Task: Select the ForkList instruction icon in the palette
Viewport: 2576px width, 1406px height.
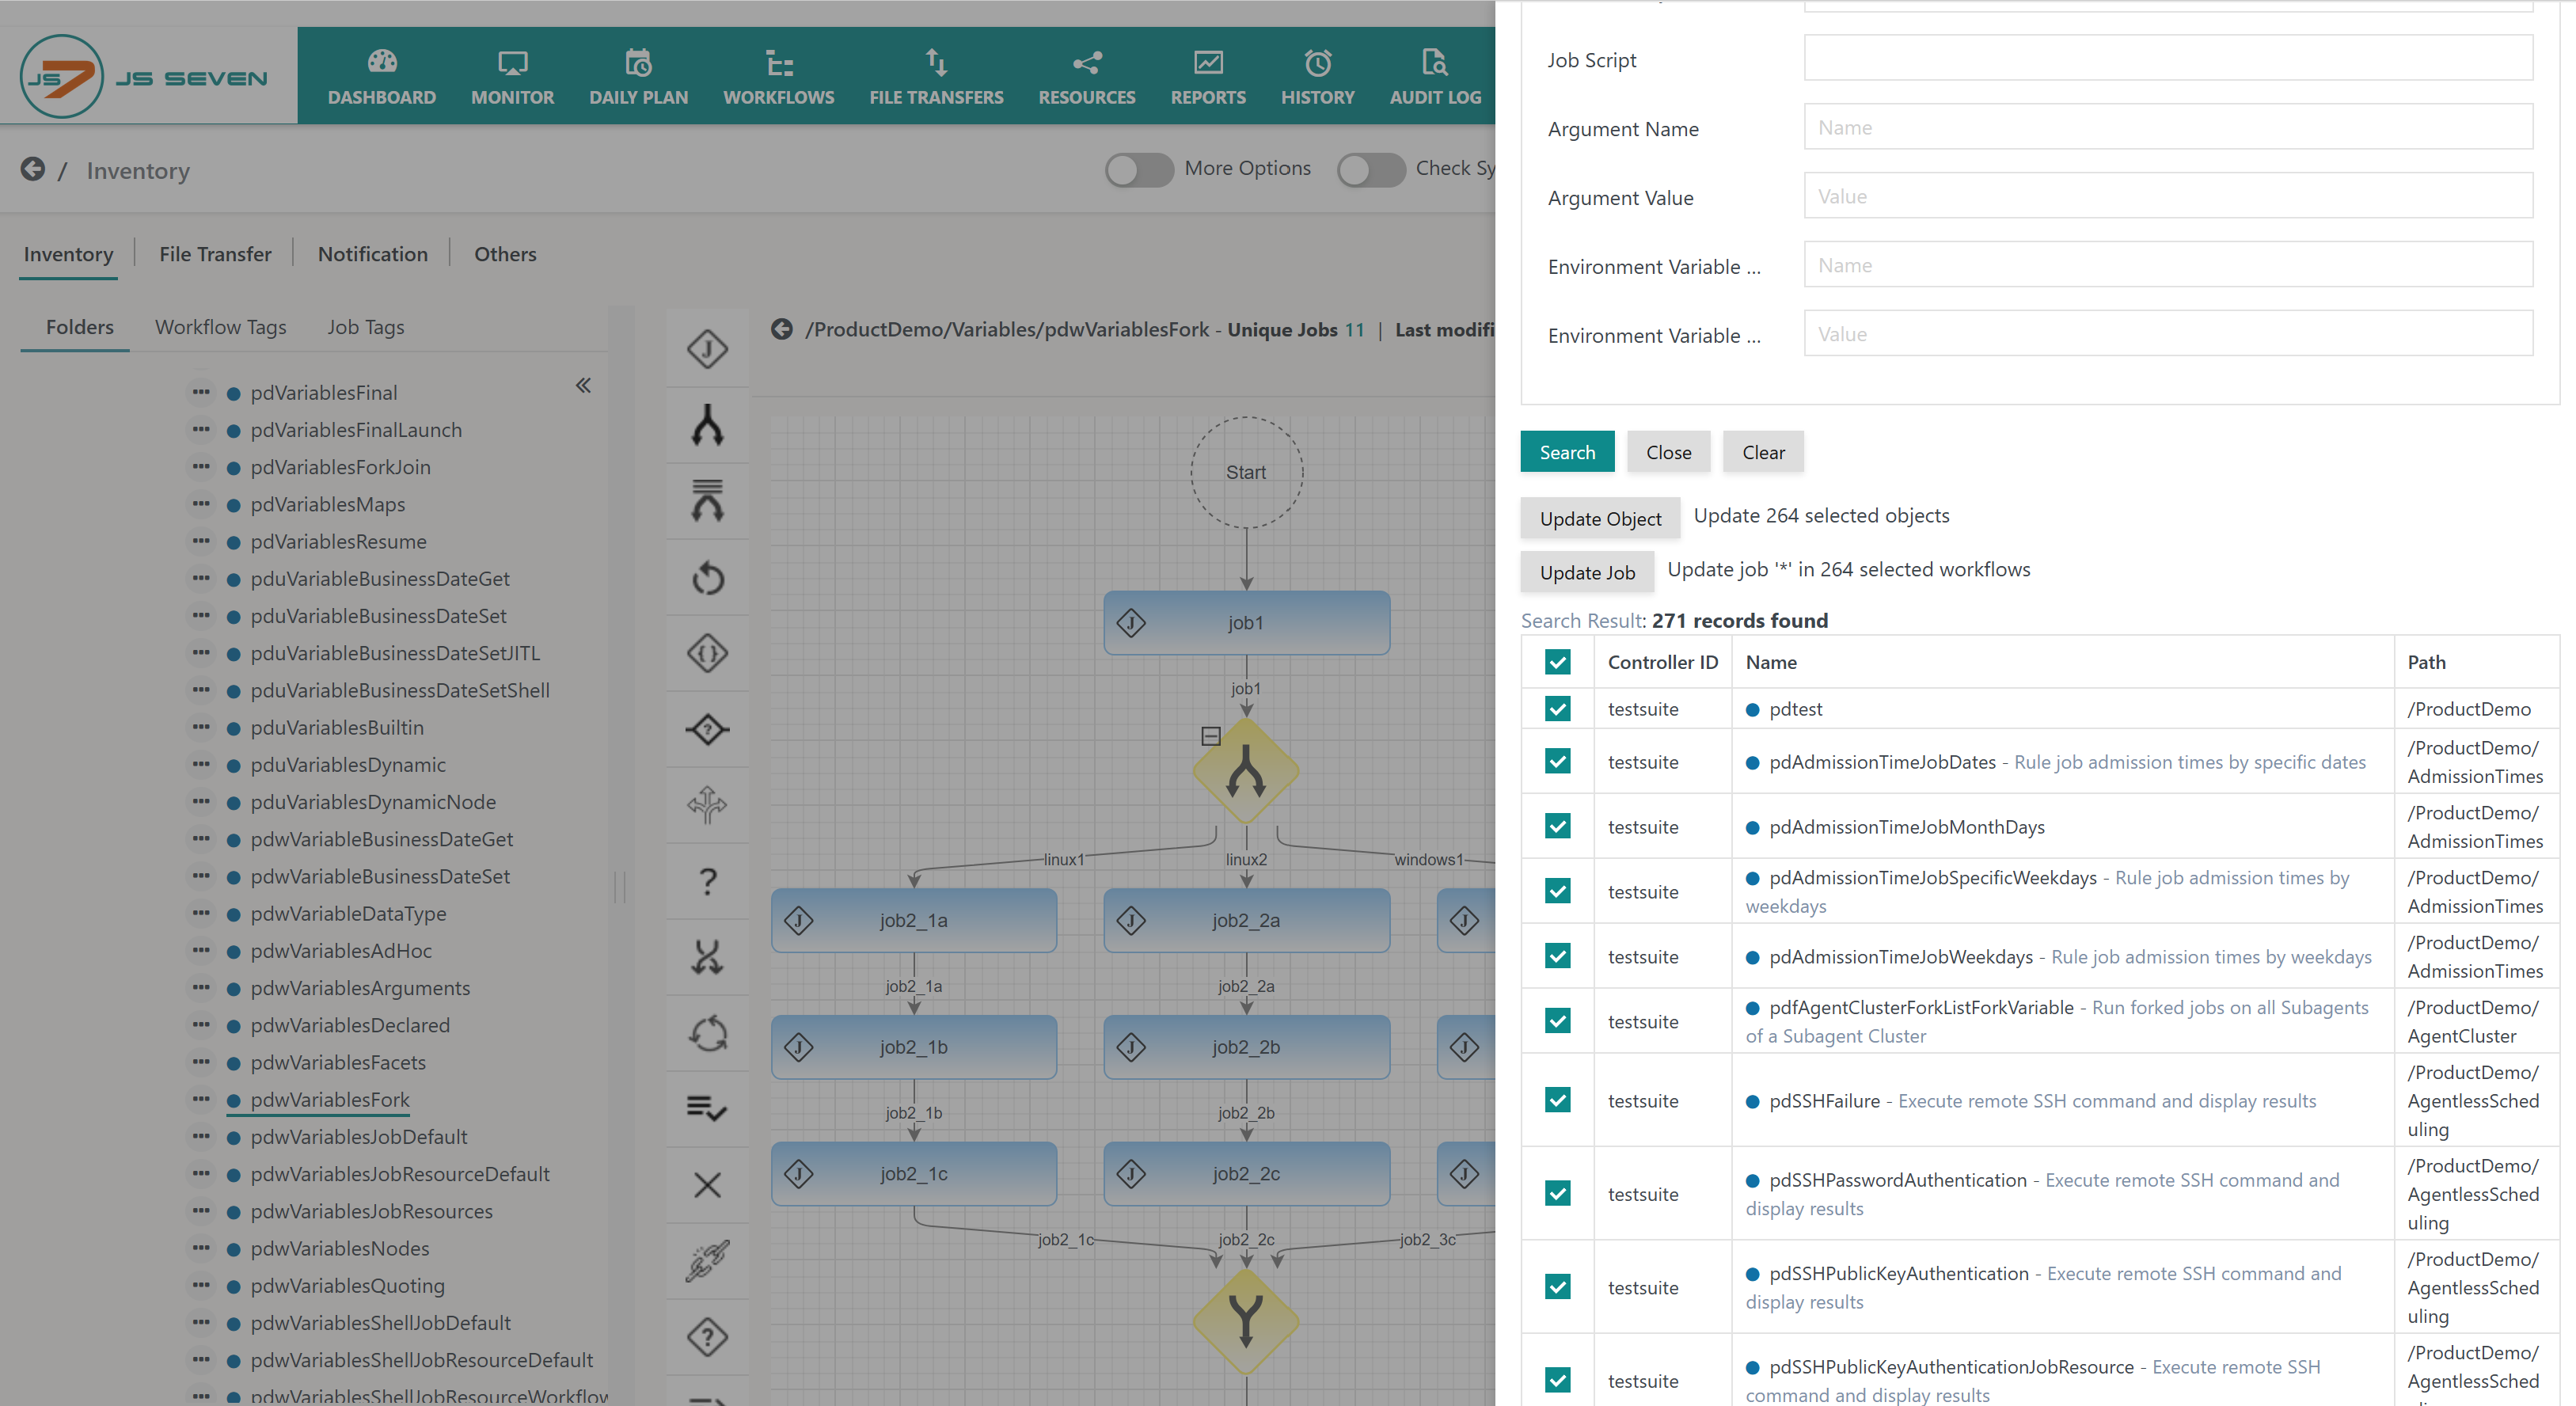Action: (x=707, y=501)
